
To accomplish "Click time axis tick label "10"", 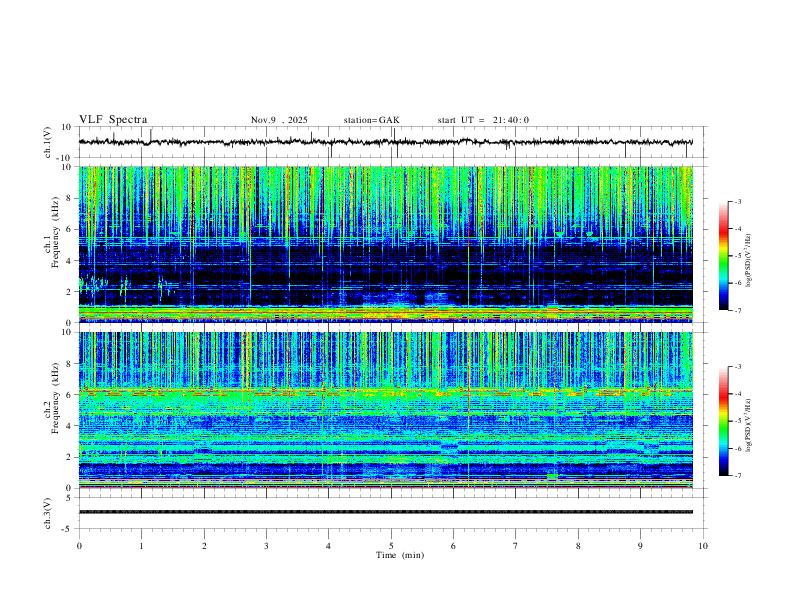I will click(x=703, y=546).
